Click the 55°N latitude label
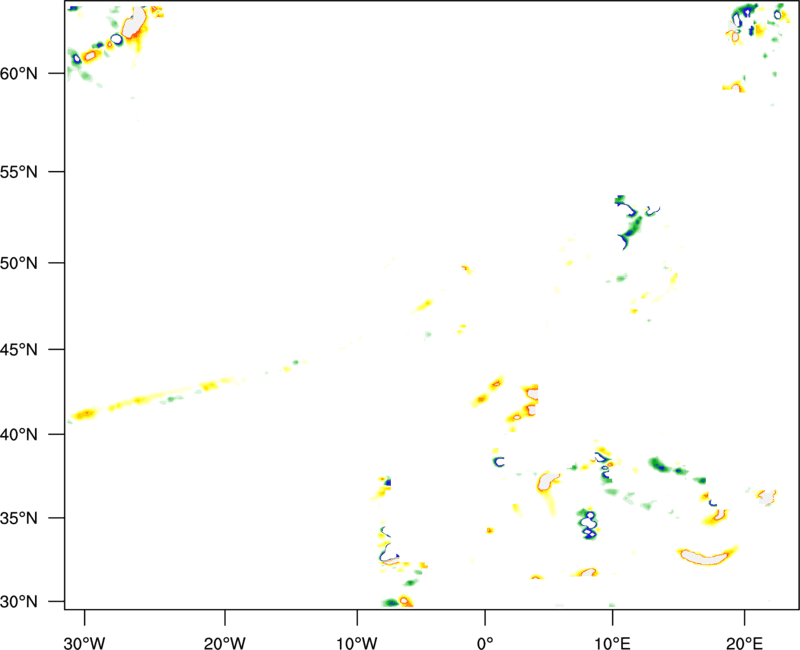 click(19, 171)
